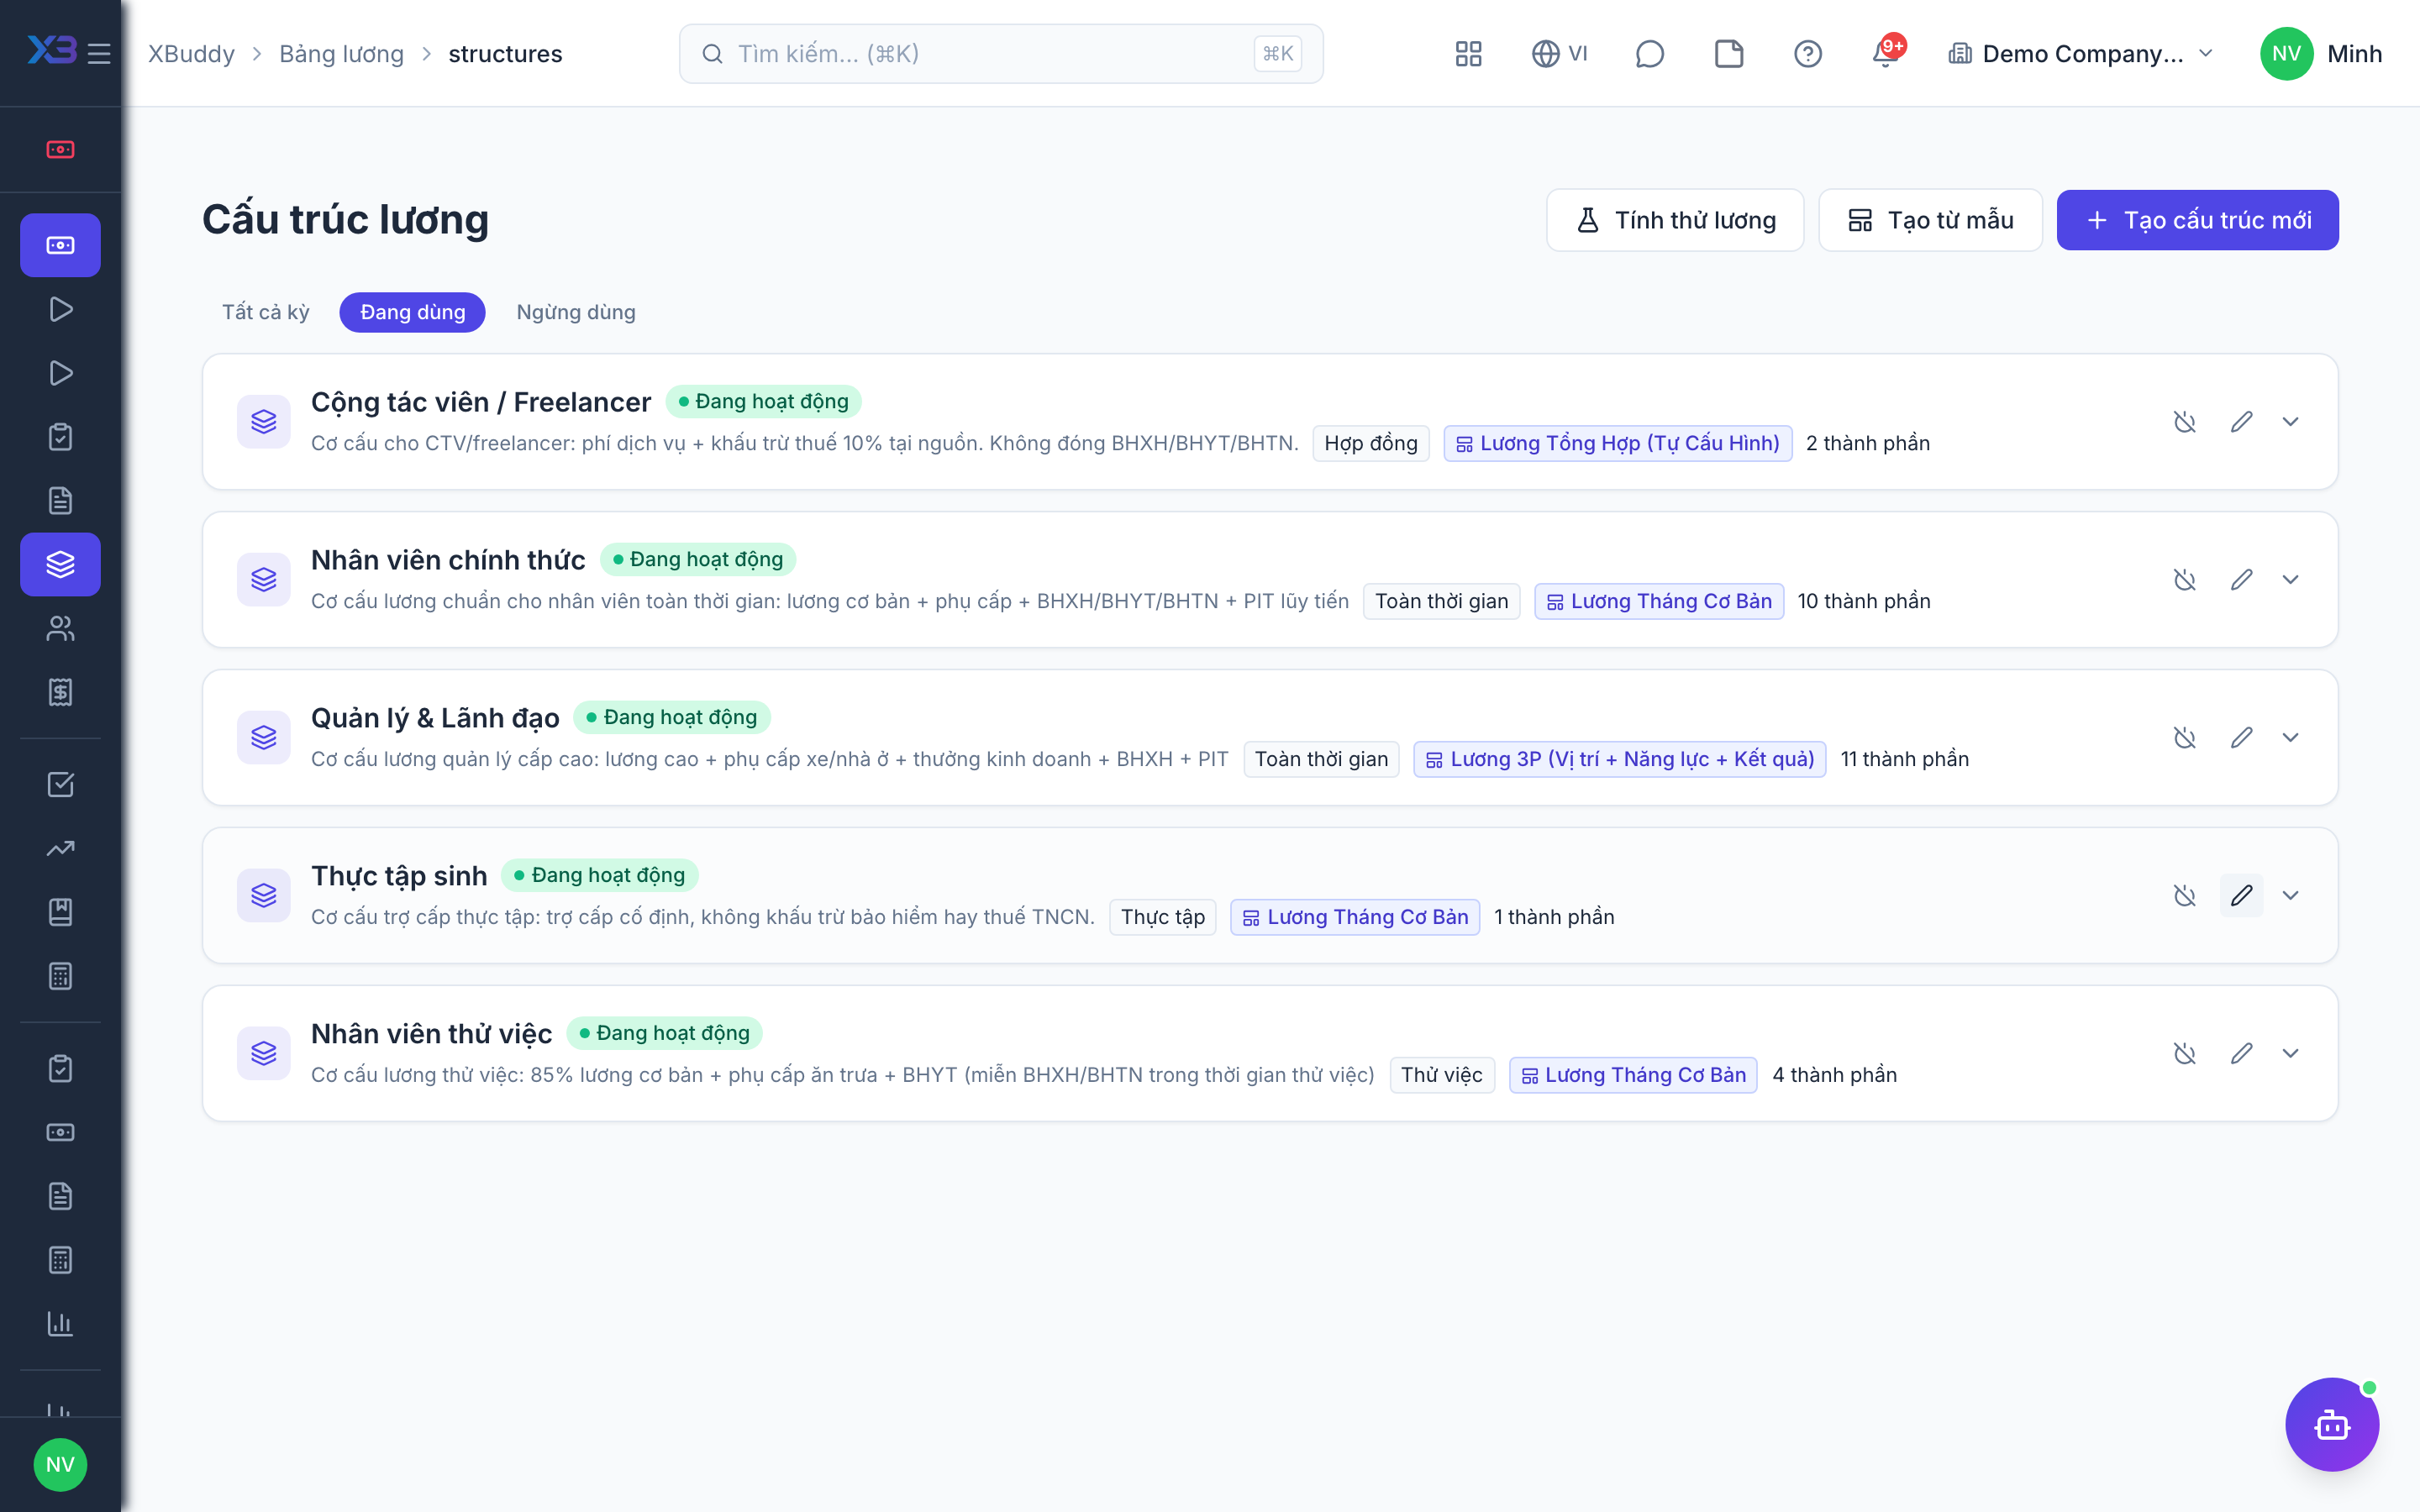Select the Tất cả kỳ tab

click(266, 312)
